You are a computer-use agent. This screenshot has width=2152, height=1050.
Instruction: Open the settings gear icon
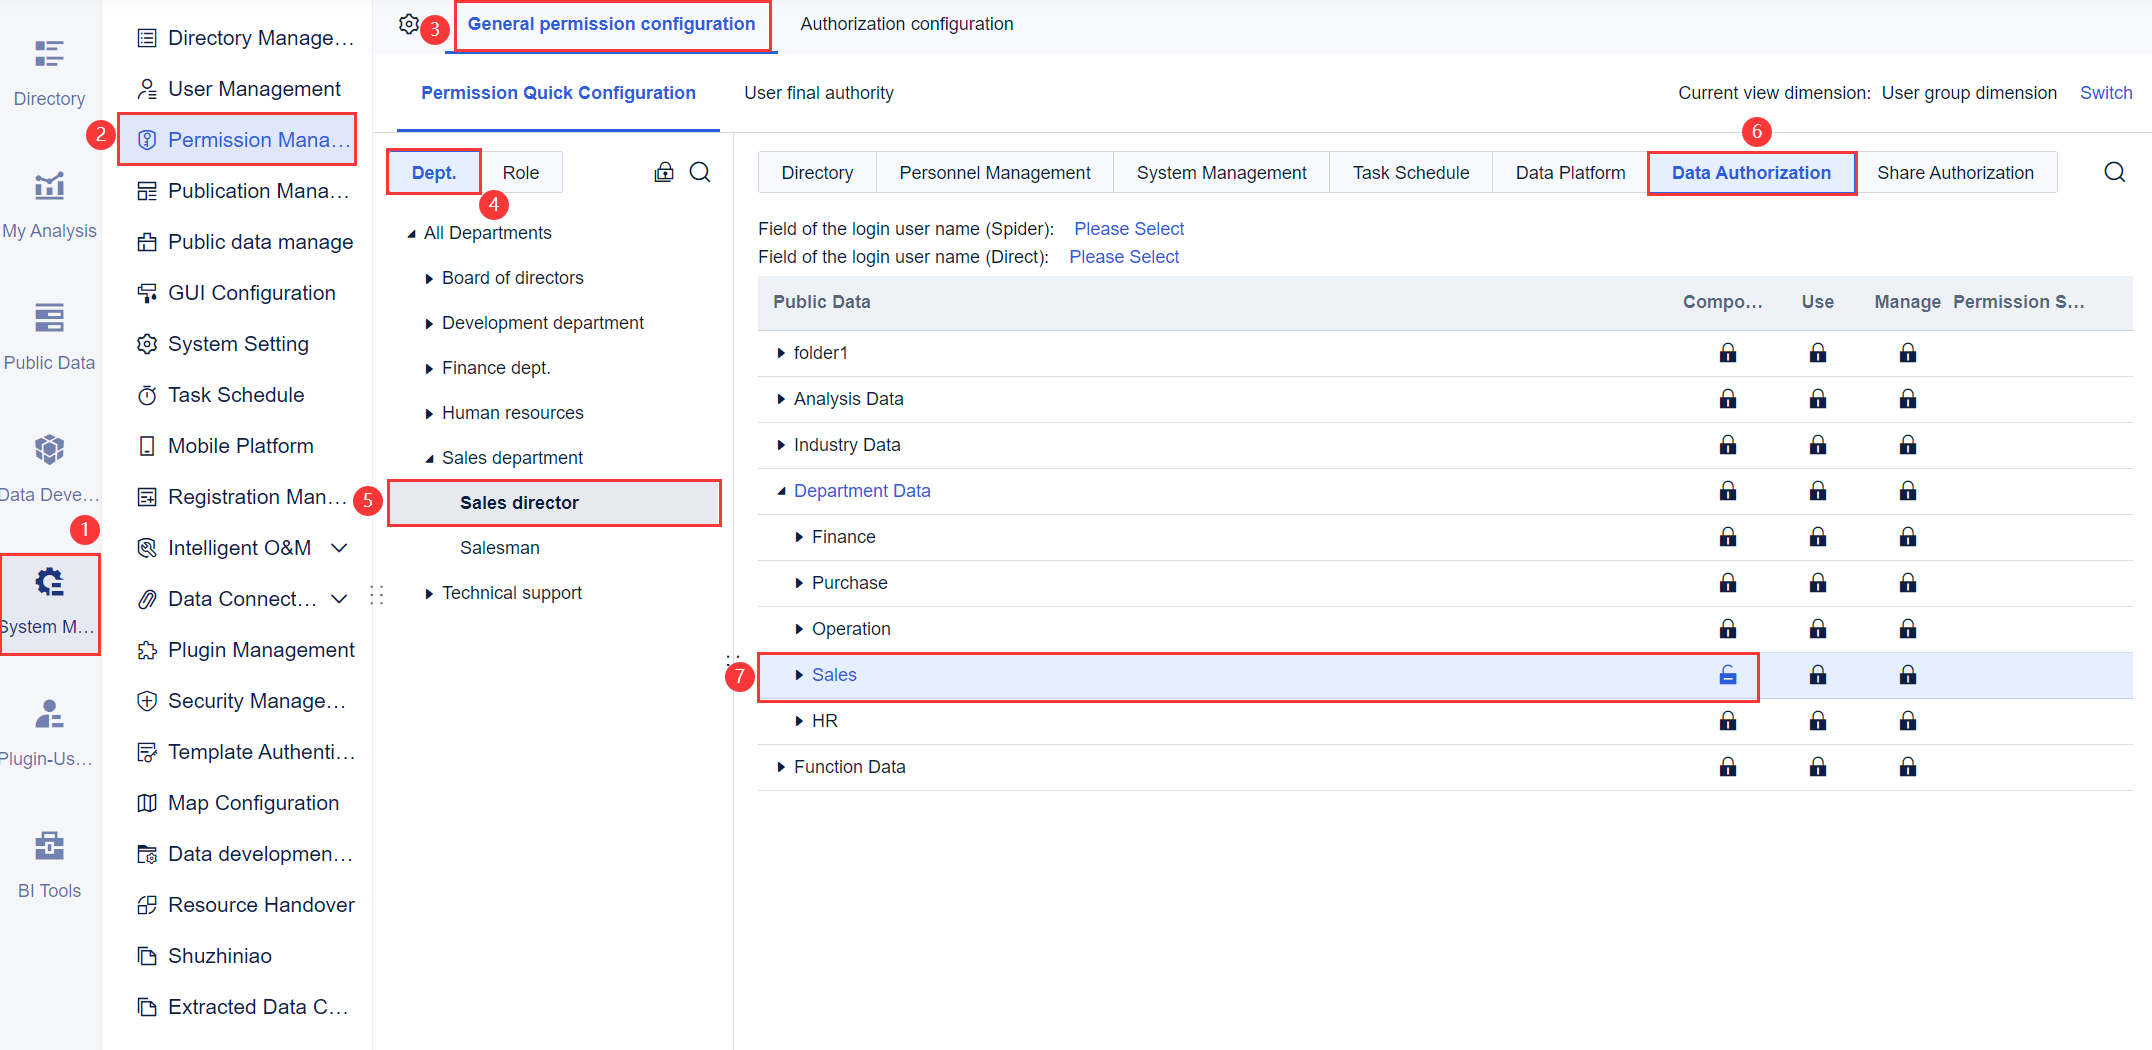coord(409,22)
